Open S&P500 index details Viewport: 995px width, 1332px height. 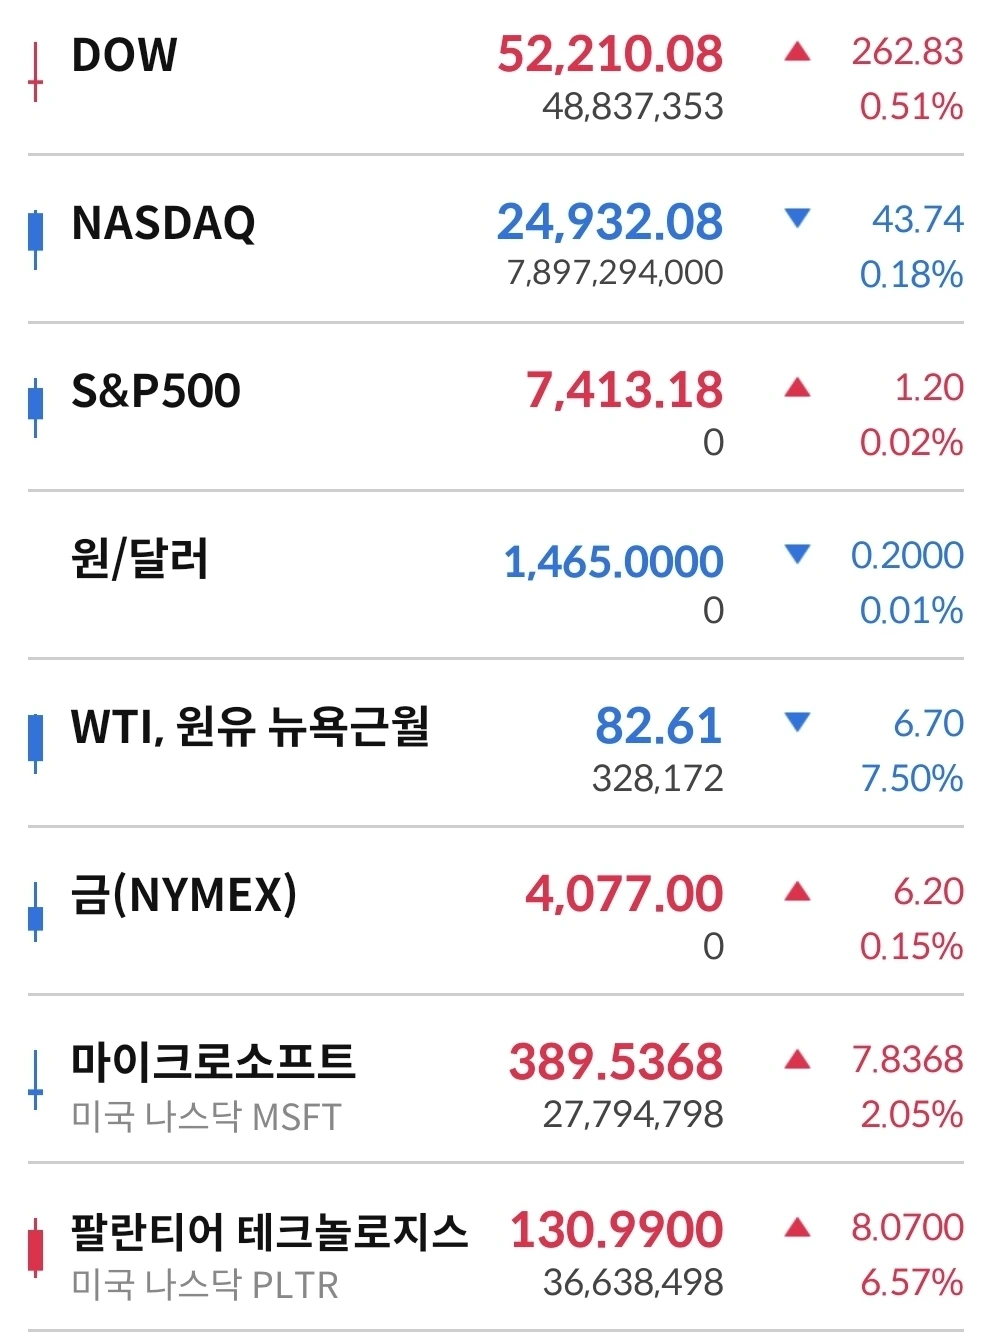[x=496, y=408]
